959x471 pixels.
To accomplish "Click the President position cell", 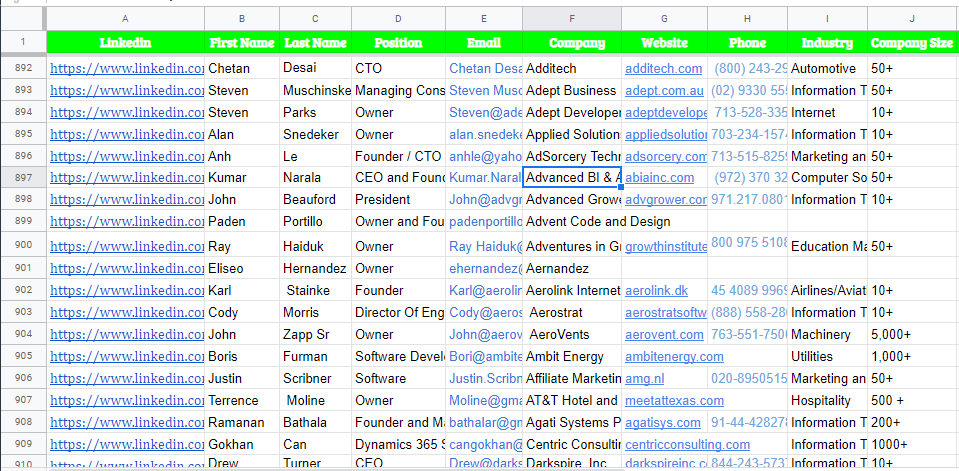I will coord(398,199).
